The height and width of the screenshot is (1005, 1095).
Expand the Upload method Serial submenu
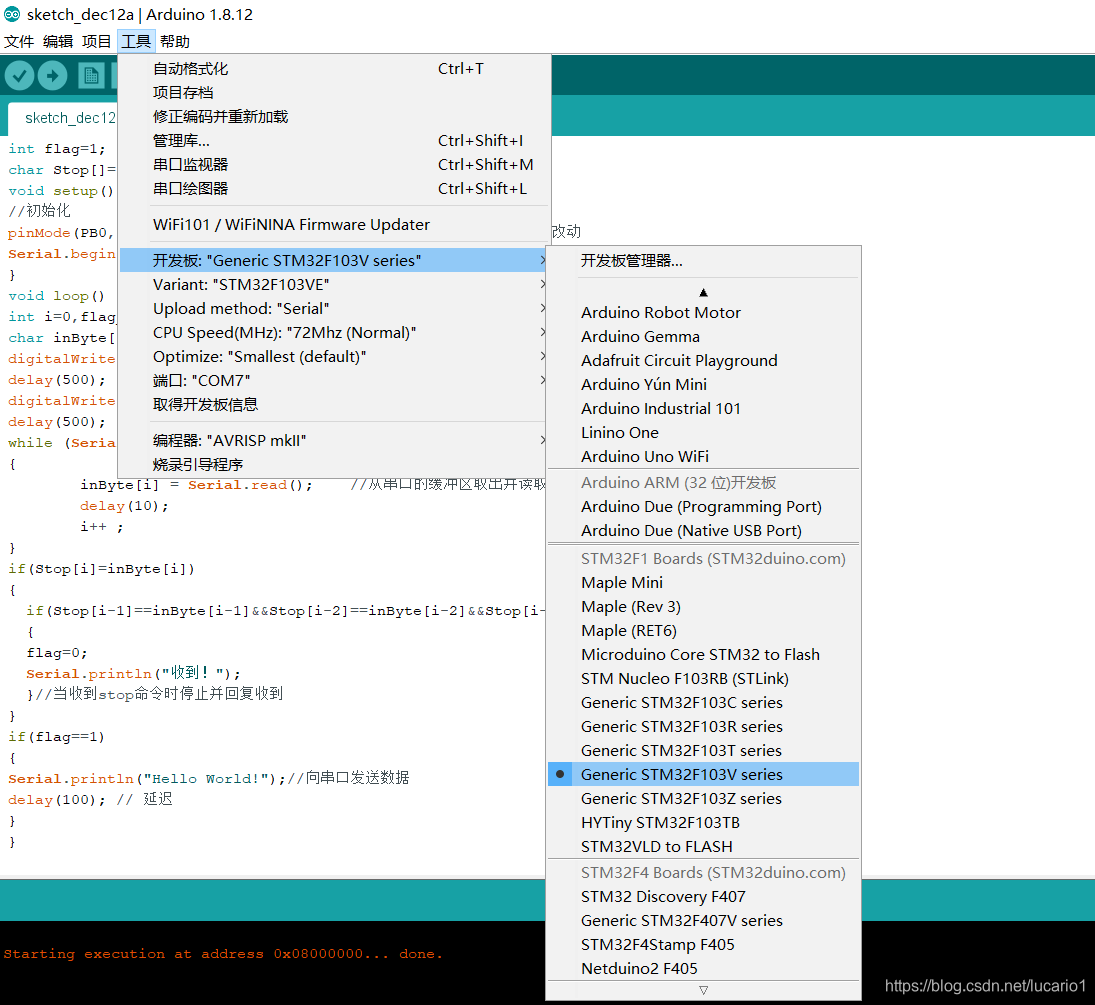334,308
